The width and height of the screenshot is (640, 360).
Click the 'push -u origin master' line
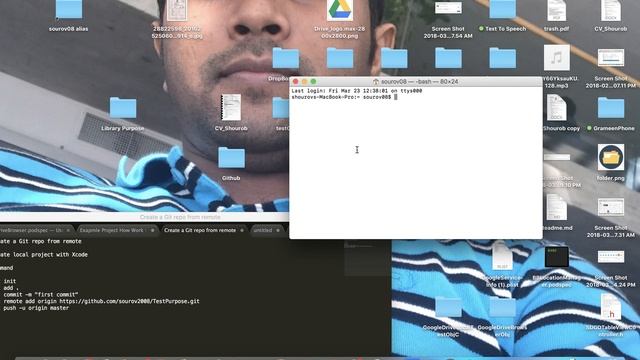coord(35,308)
